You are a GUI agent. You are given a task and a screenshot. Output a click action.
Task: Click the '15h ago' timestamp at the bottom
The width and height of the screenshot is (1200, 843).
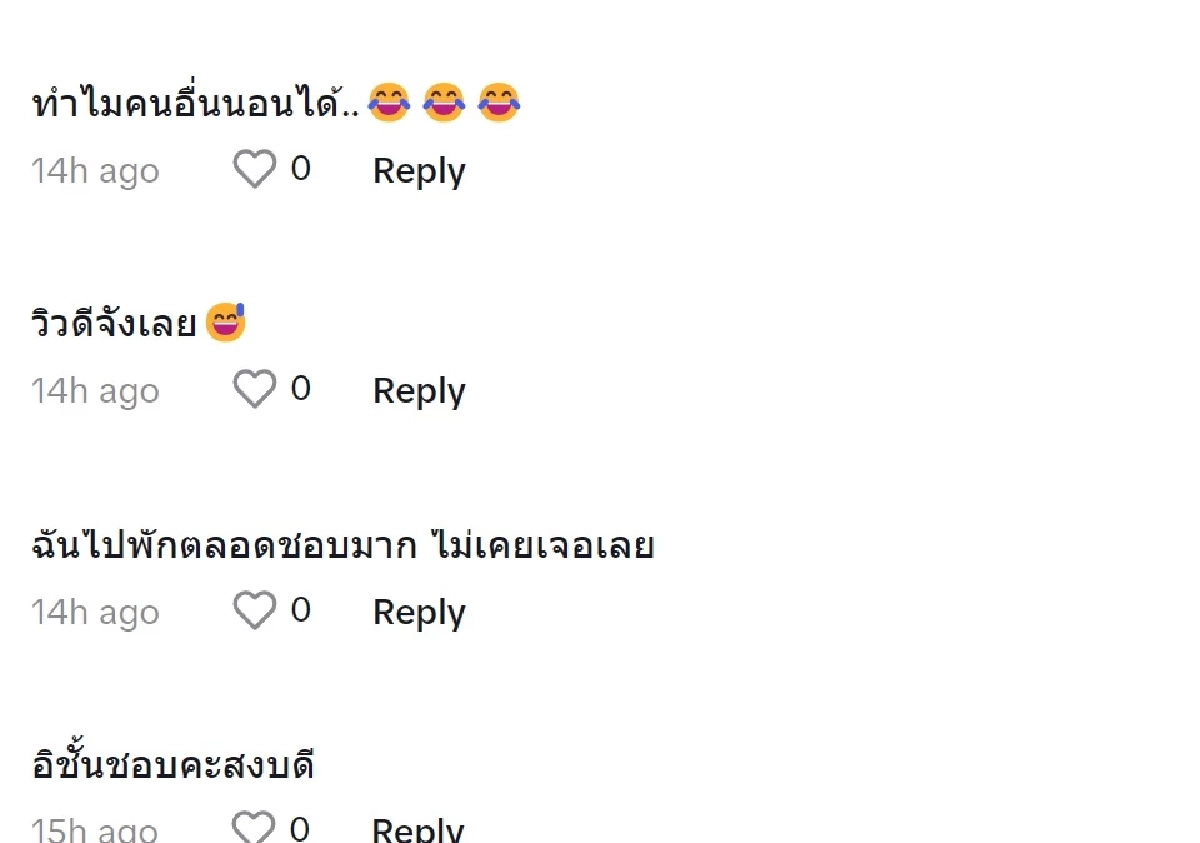[95, 828]
